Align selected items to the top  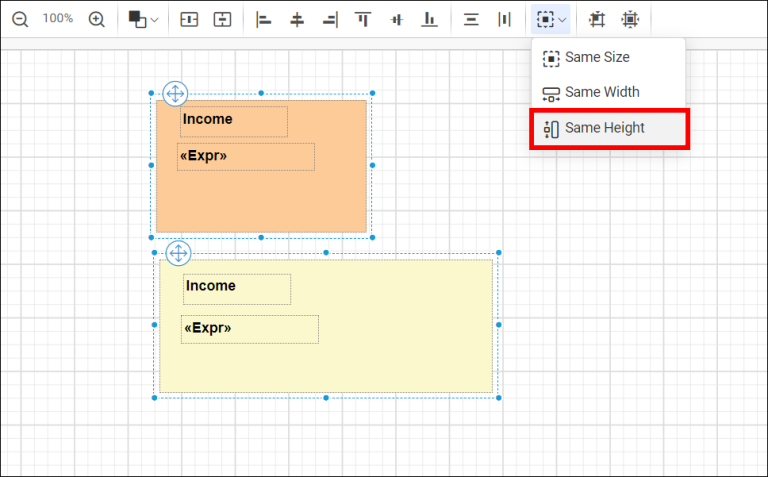pyautogui.click(x=363, y=20)
